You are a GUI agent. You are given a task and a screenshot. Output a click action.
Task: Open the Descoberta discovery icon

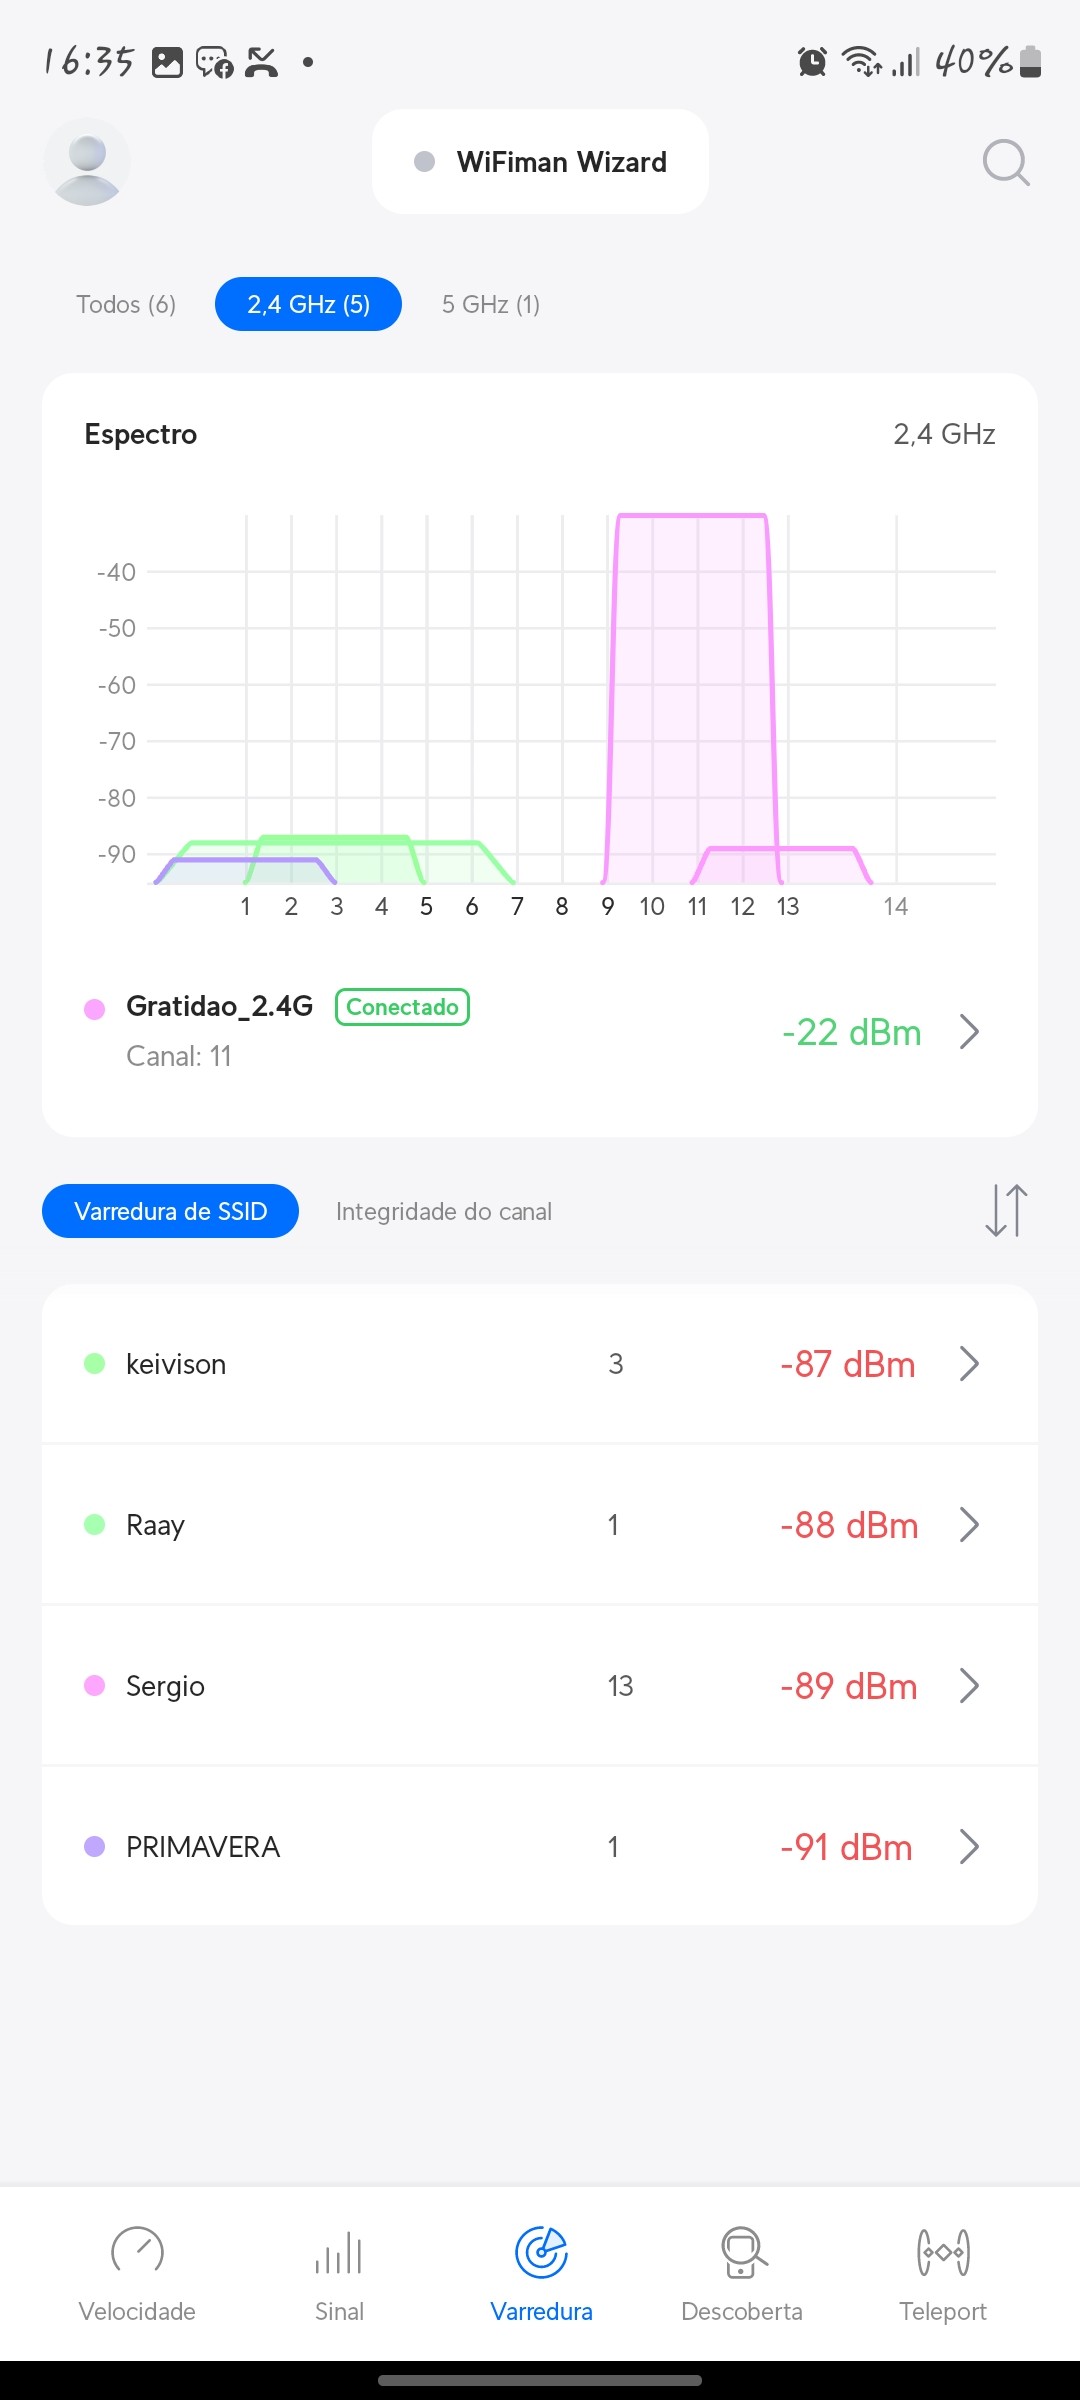click(x=742, y=2252)
